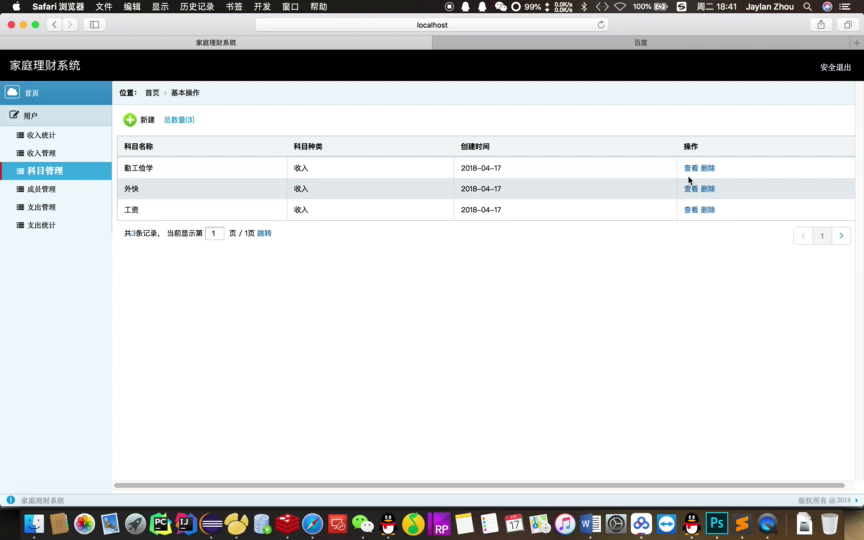864x540 pixels.
Task: Click the page number input field
Action: 214,233
